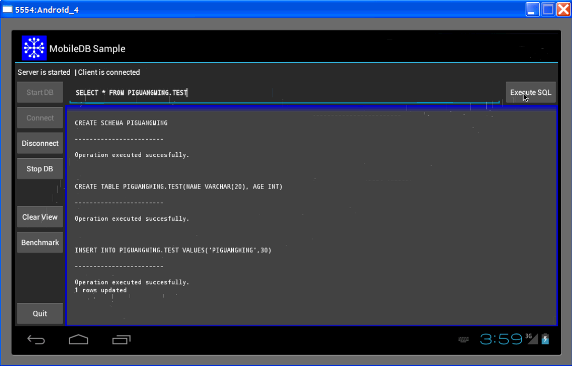Stop the database with Stop DB

(x=40, y=169)
